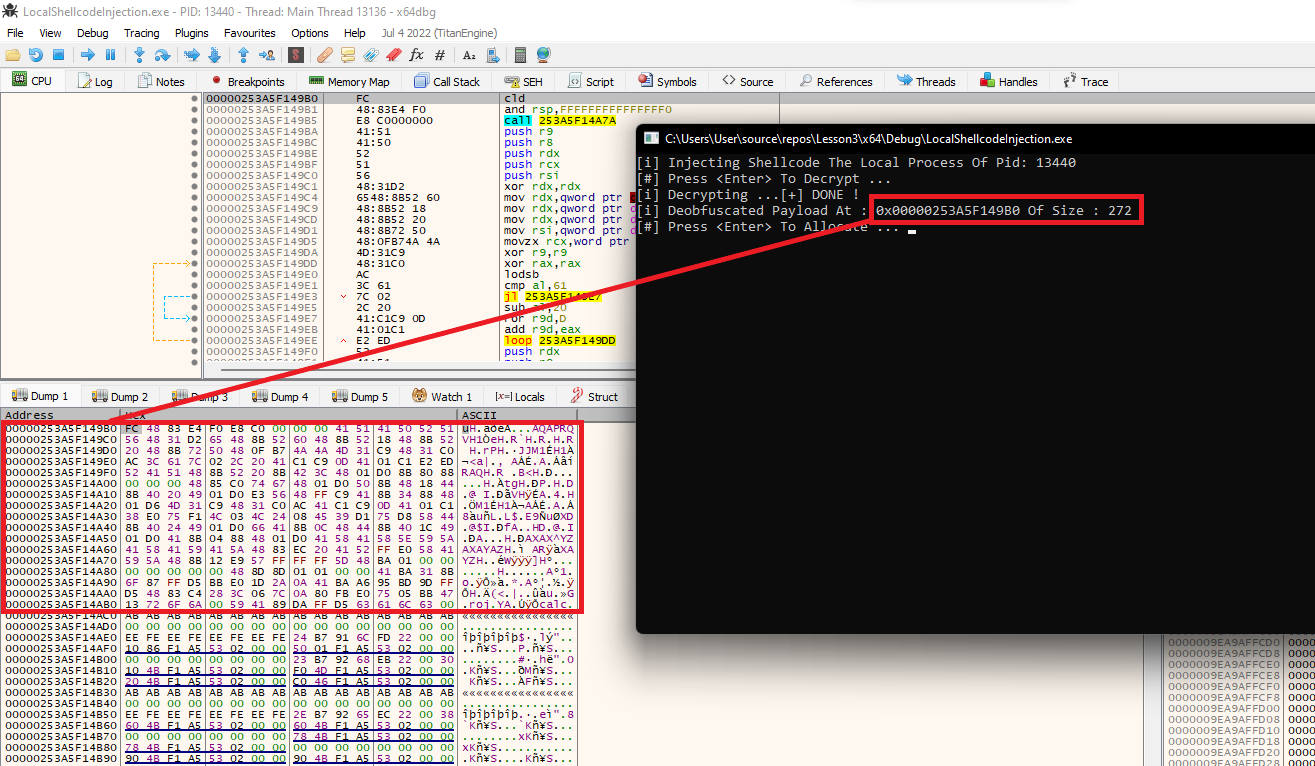This screenshot has width=1315, height=766.
Task: Switch to the Memory Map tab
Action: pyautogui.click(x=349, y=82)
